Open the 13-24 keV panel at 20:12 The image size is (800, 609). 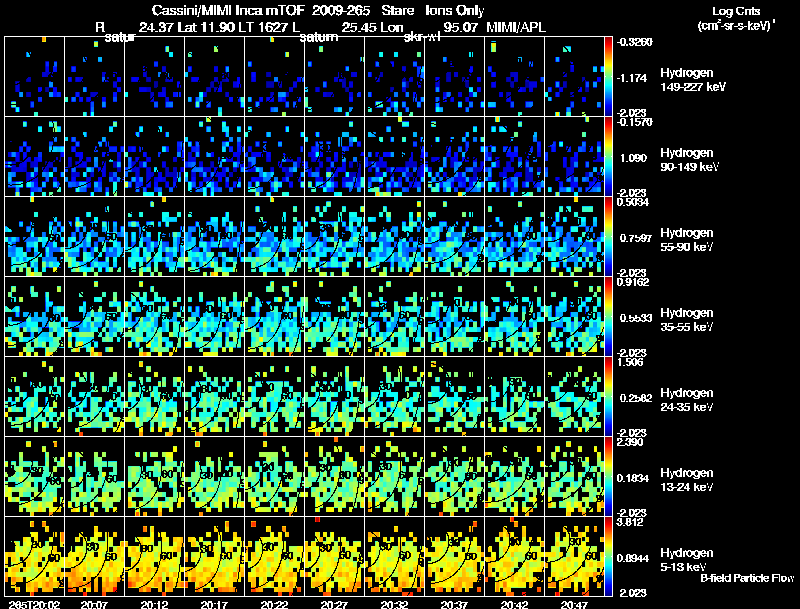pos(155,477)
